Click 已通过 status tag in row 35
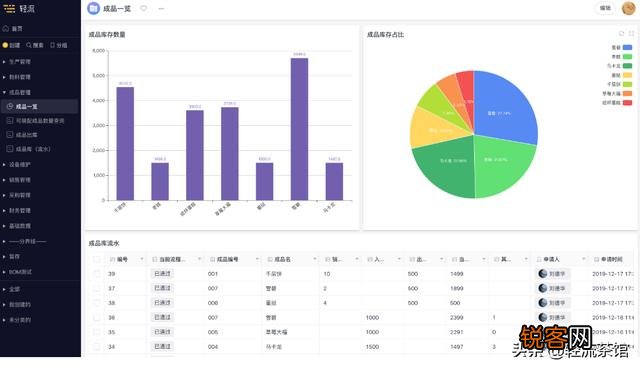Screen dimensions: 640x369 click(x=162, y=332)
